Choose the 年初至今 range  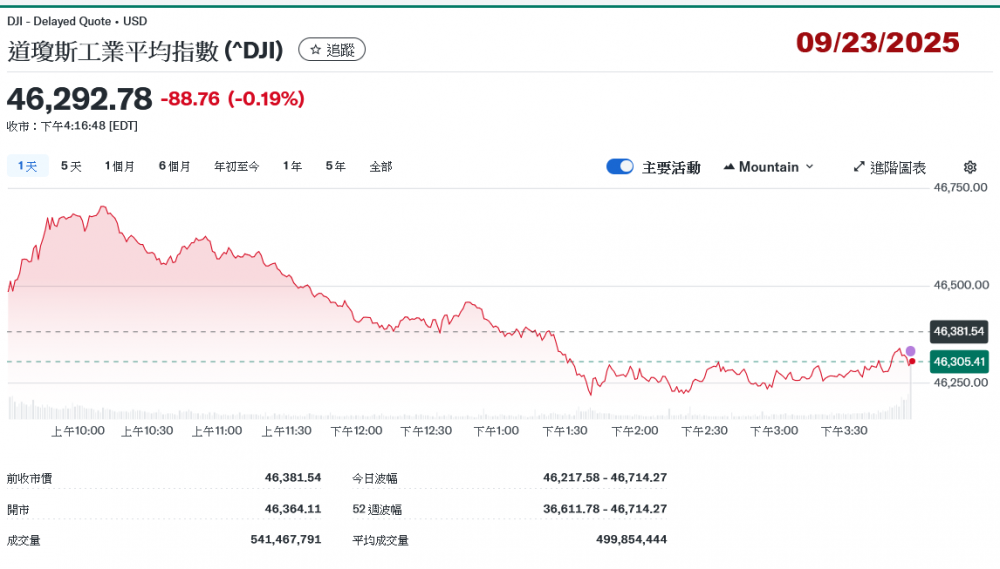pos(236,167)
